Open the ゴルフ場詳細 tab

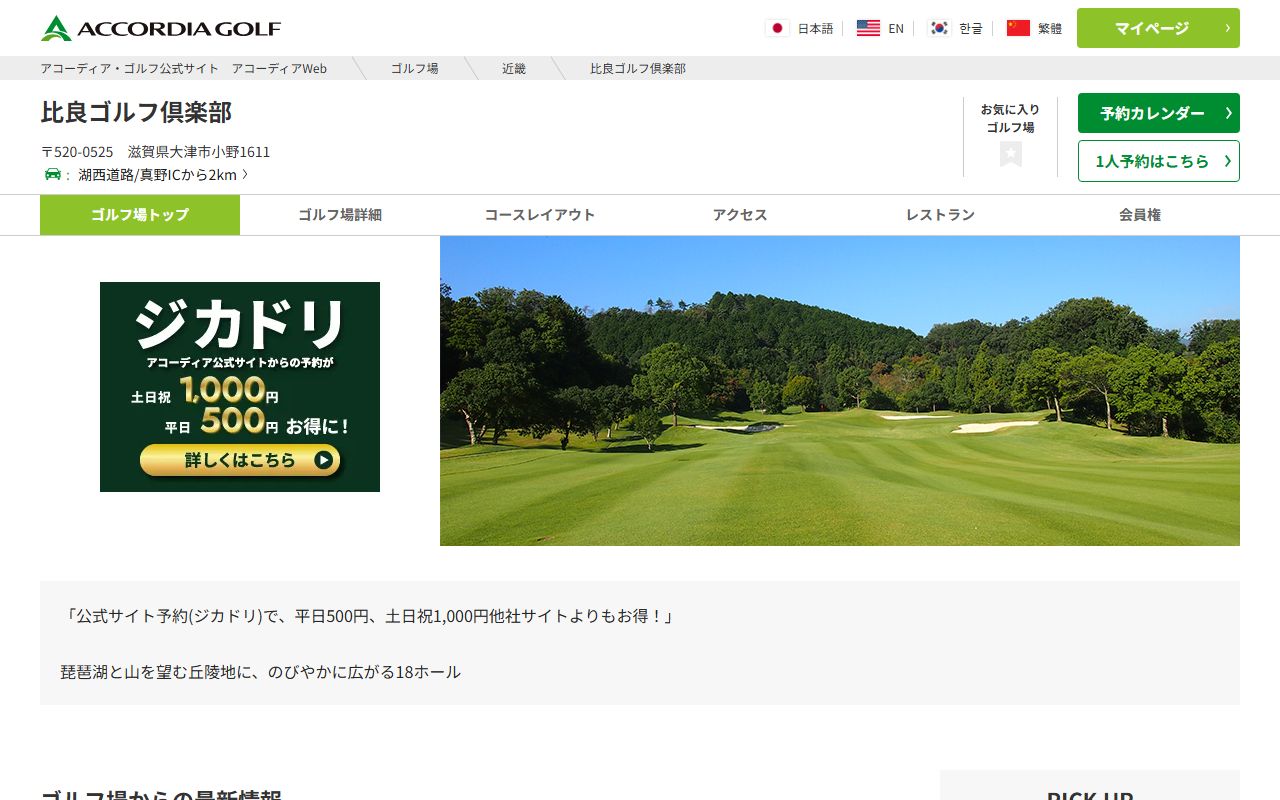tap(340, 215)
